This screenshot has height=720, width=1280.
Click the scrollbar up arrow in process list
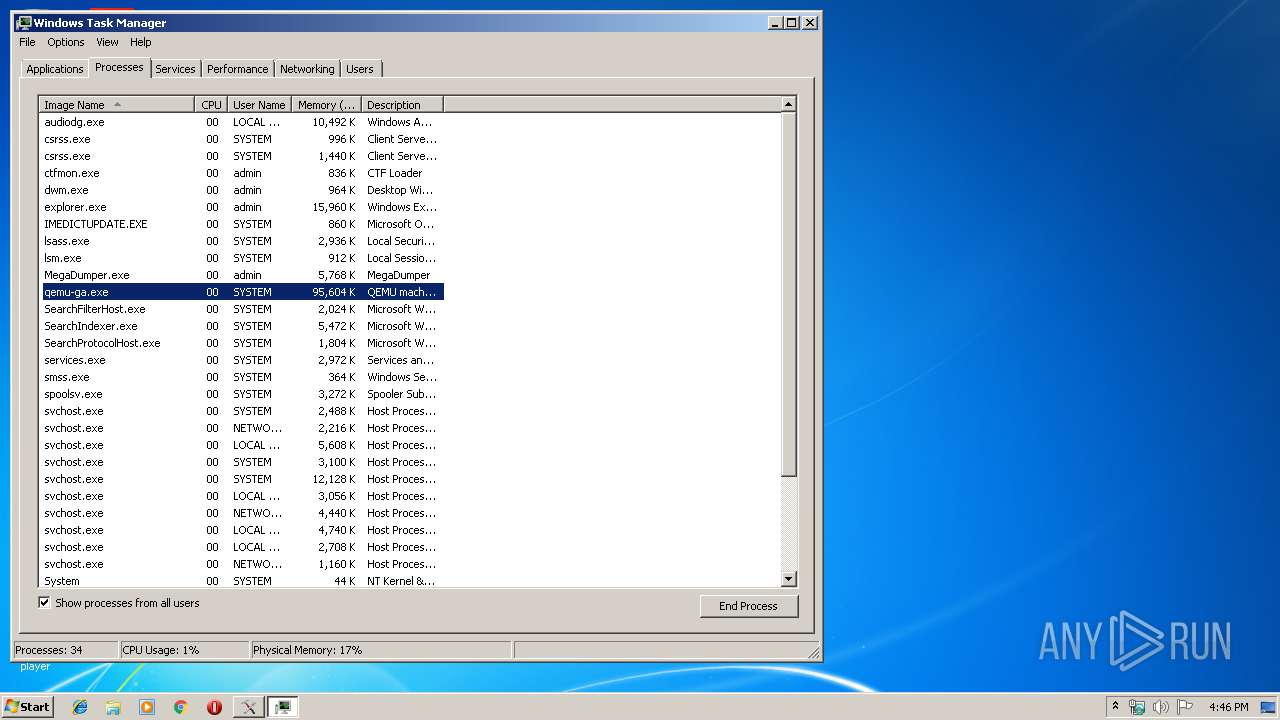tap(788, 105)
